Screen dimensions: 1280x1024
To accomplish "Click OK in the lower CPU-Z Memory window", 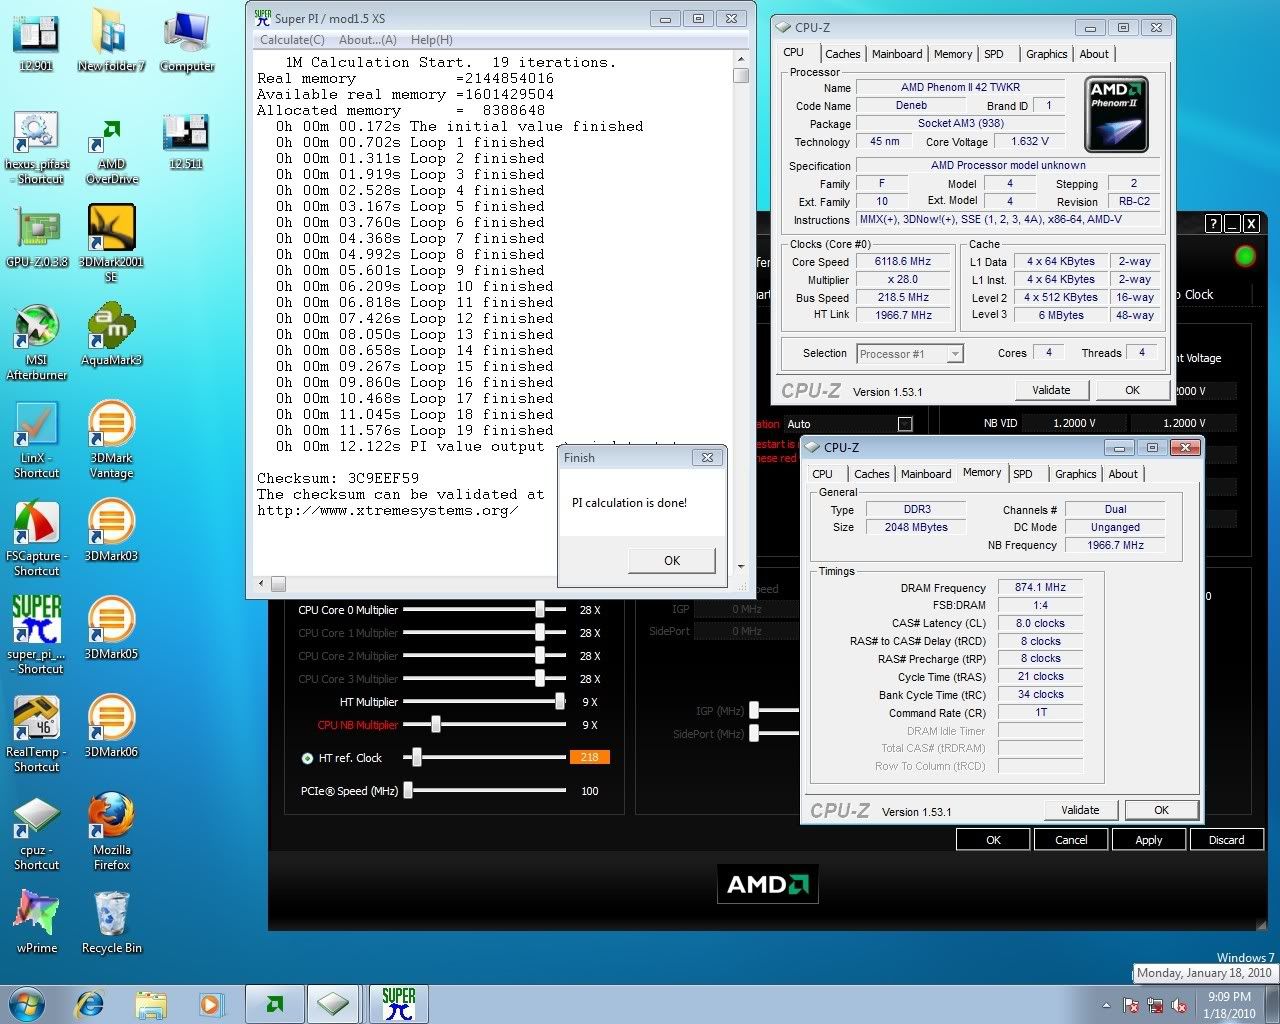I will click(x=1161, y=810).
